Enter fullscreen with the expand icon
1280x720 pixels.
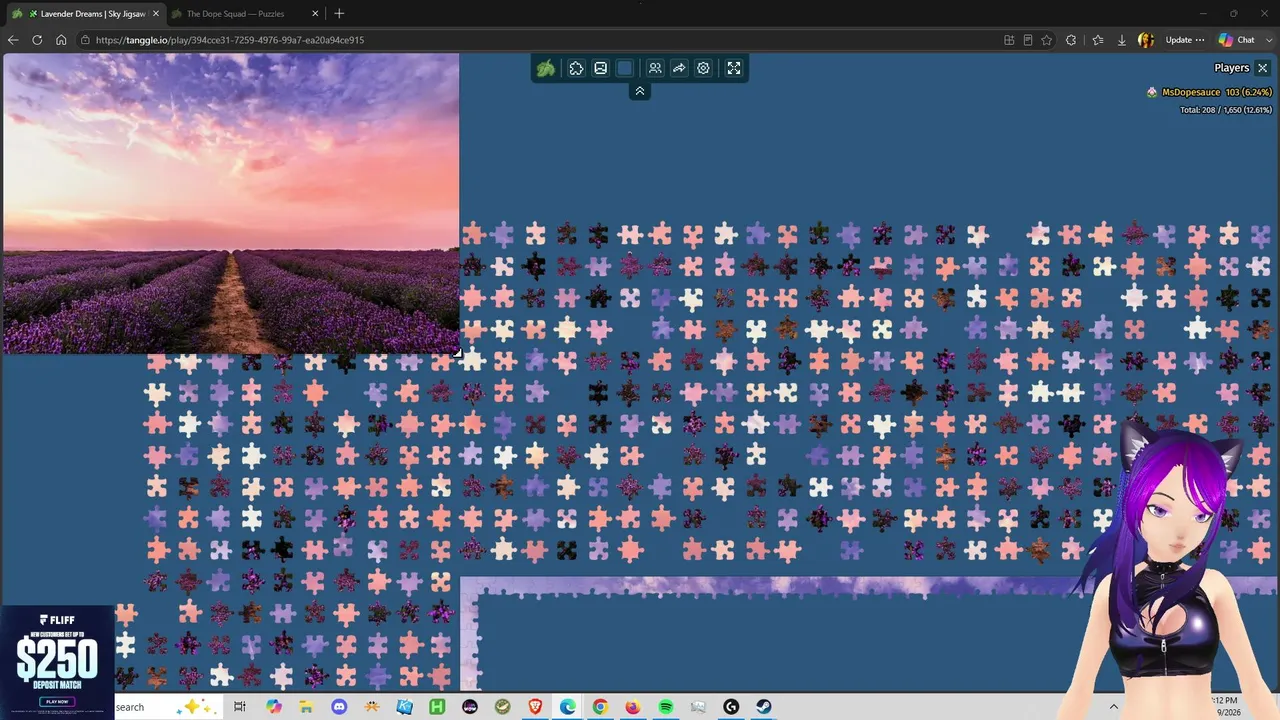pos(734,68)
